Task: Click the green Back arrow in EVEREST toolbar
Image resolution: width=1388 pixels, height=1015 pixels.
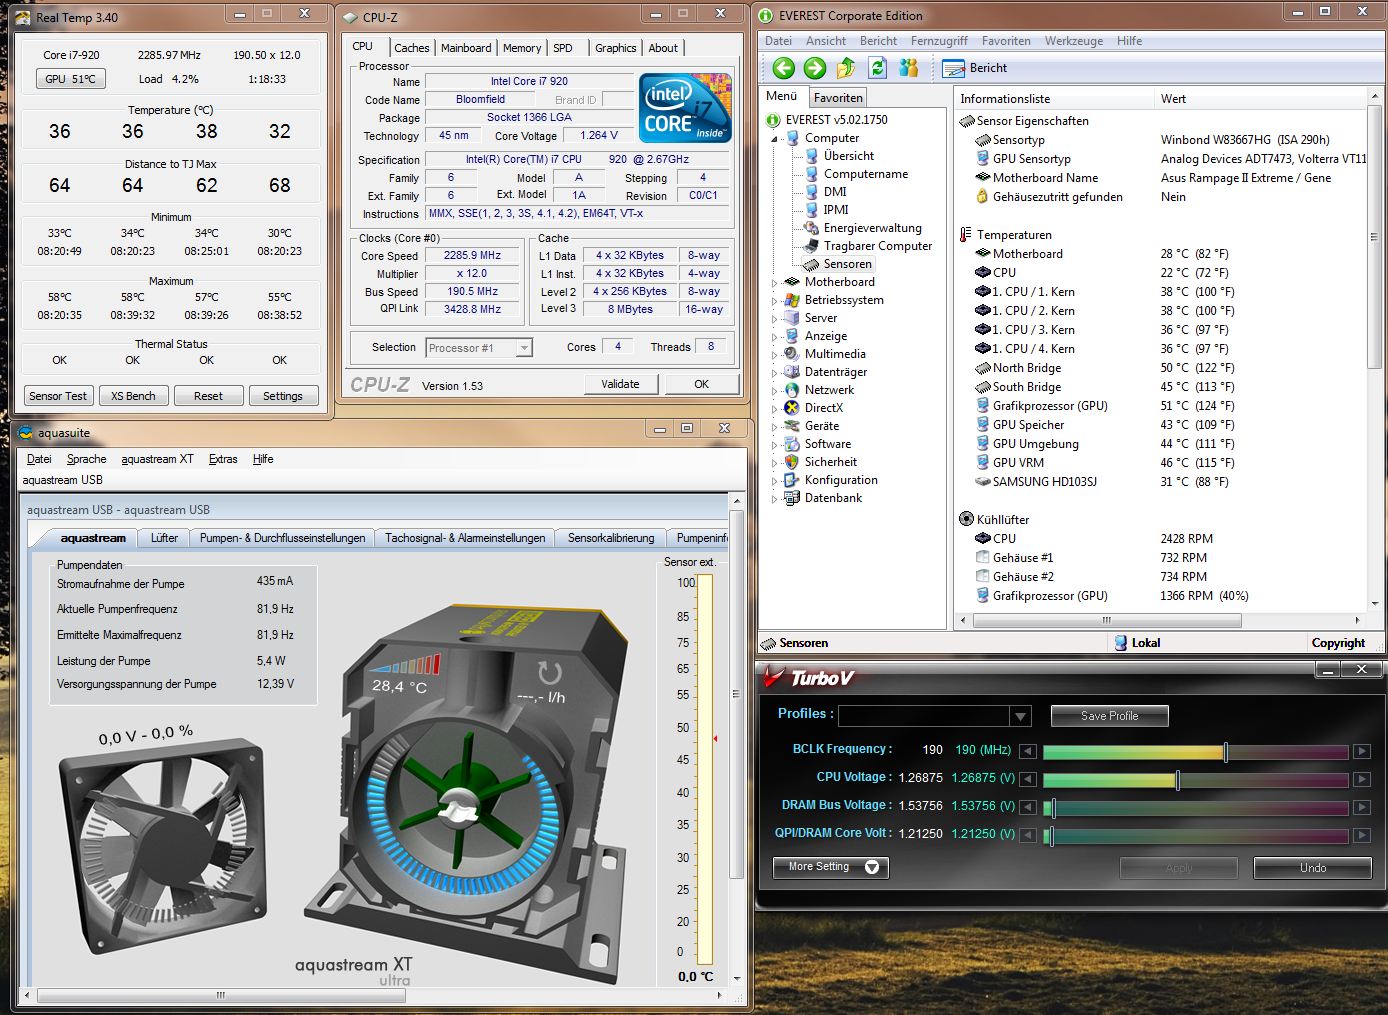Action: pyautogui.click(x=784, y=68)
